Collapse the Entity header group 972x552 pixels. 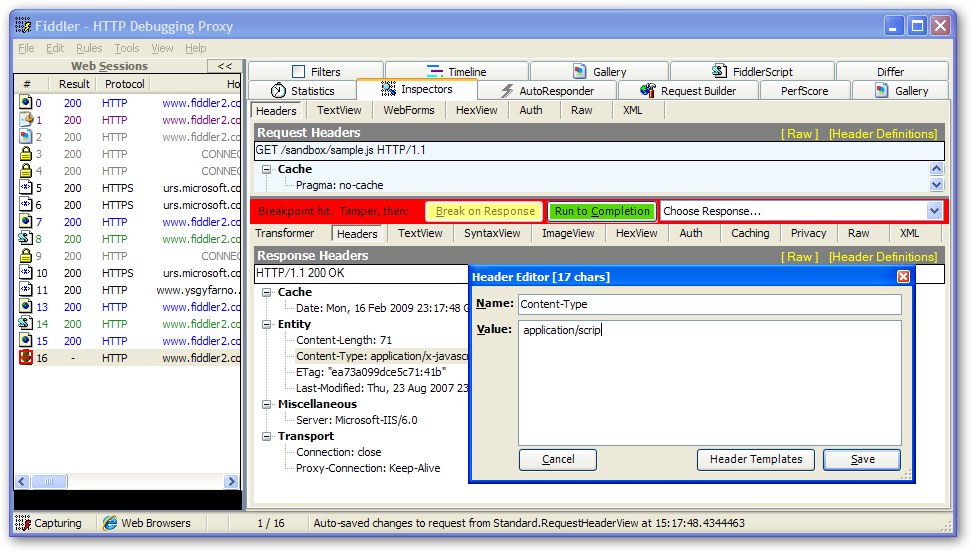[x=267, y=324]
